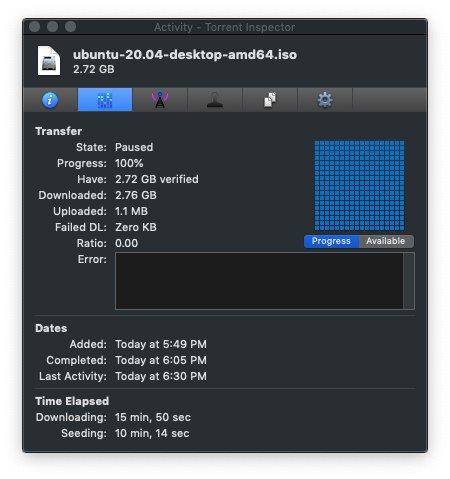Select the State value Paused

tap(134, 147)
